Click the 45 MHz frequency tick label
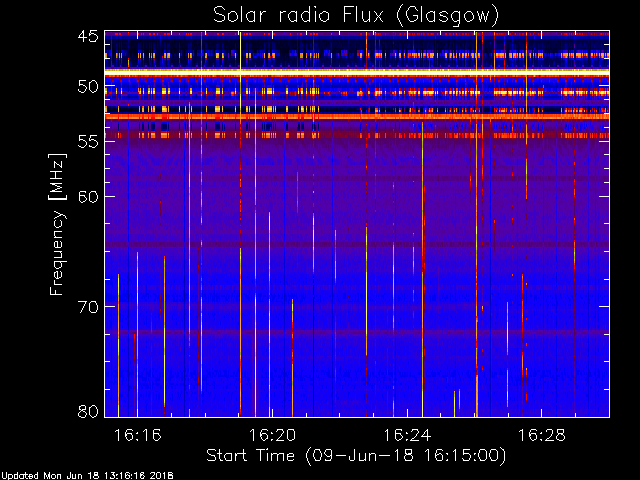 [88, 36]
